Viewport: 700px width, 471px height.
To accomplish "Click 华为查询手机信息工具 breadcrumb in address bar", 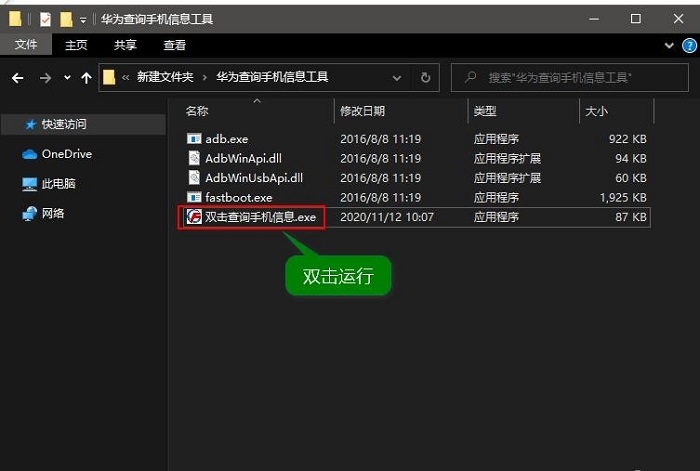I will point(272,77).
